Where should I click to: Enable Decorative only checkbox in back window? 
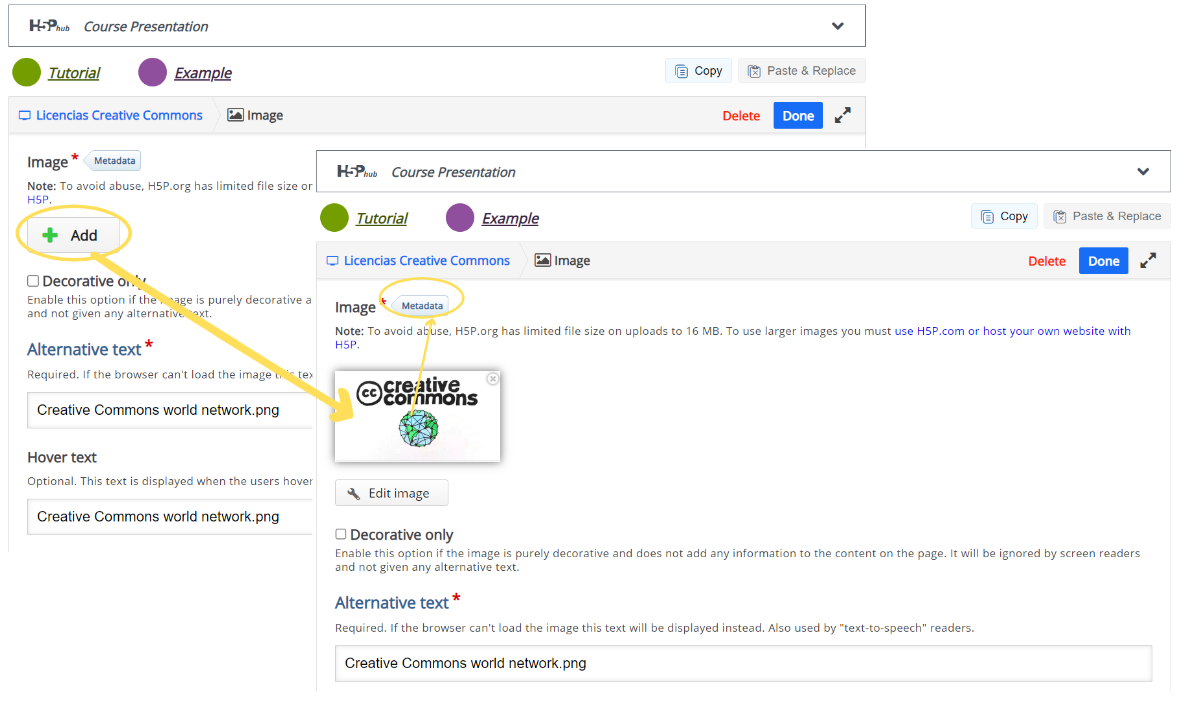[x=33, y=281]
